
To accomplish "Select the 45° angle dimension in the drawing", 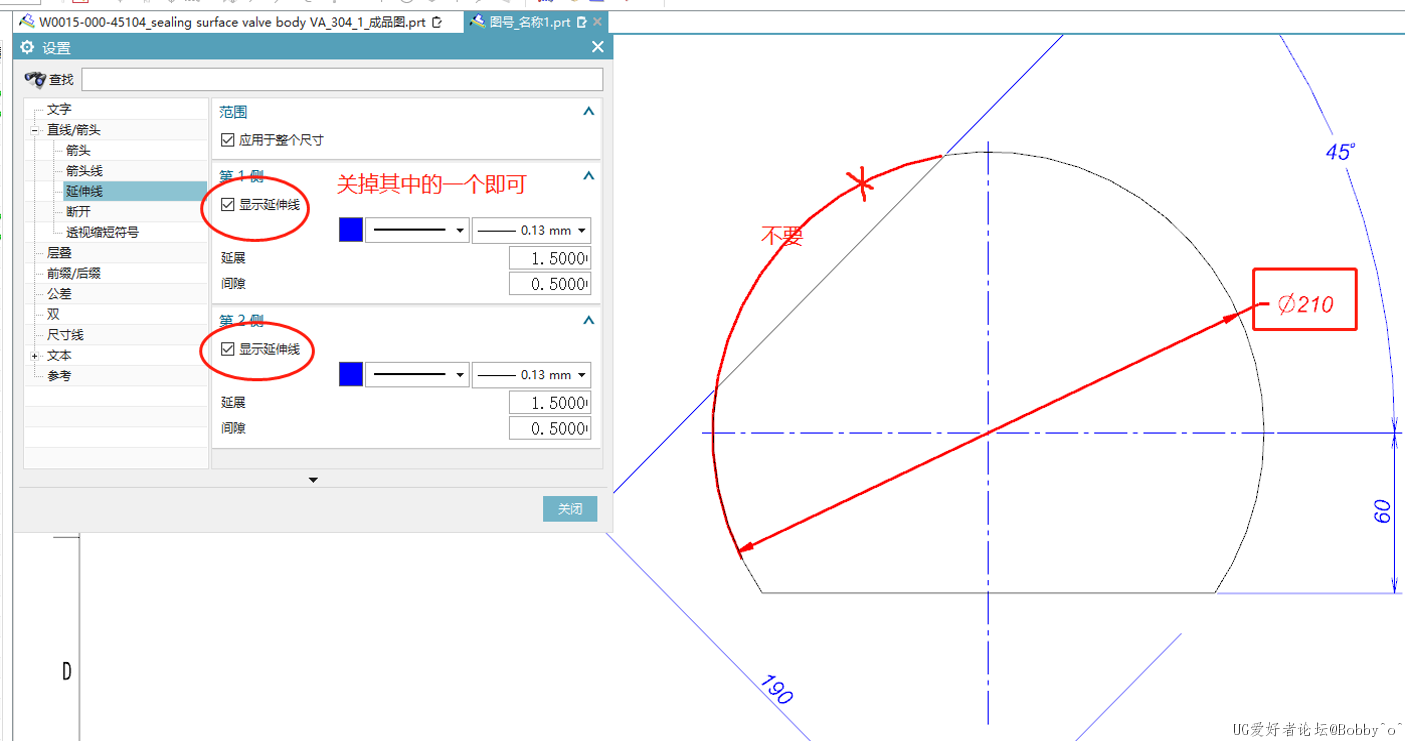I will [x=1340, y=152].
